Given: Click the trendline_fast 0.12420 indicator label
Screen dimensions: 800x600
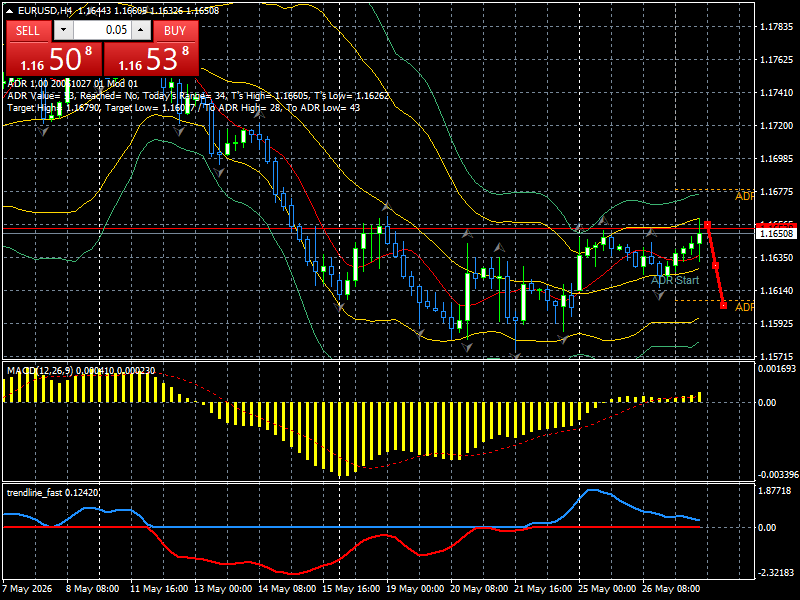Looking at the screenshot, I should [53, 493].
